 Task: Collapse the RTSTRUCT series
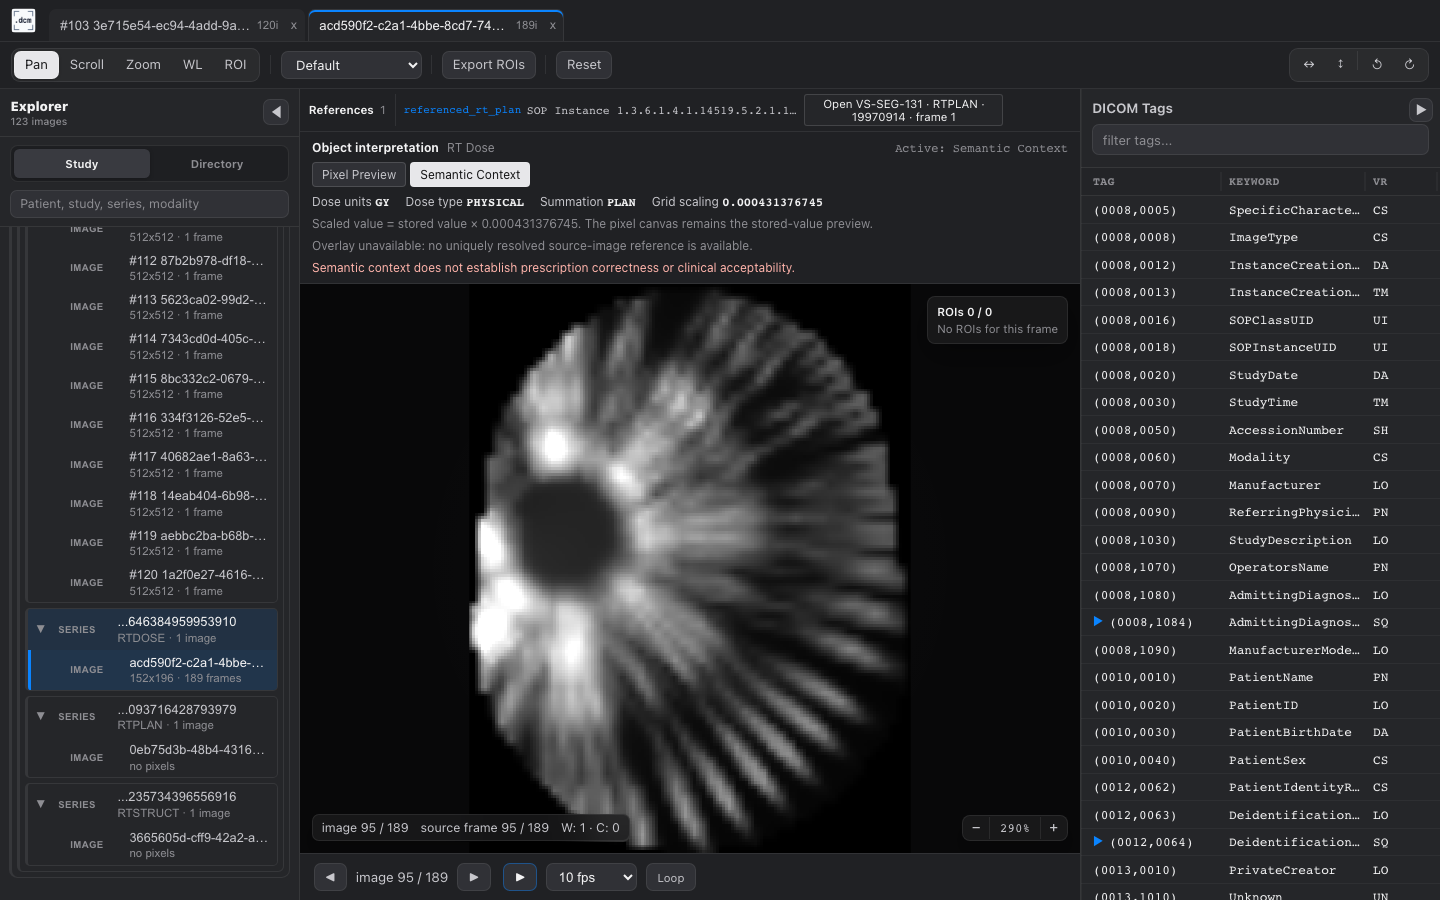click(x=41, y=804)
